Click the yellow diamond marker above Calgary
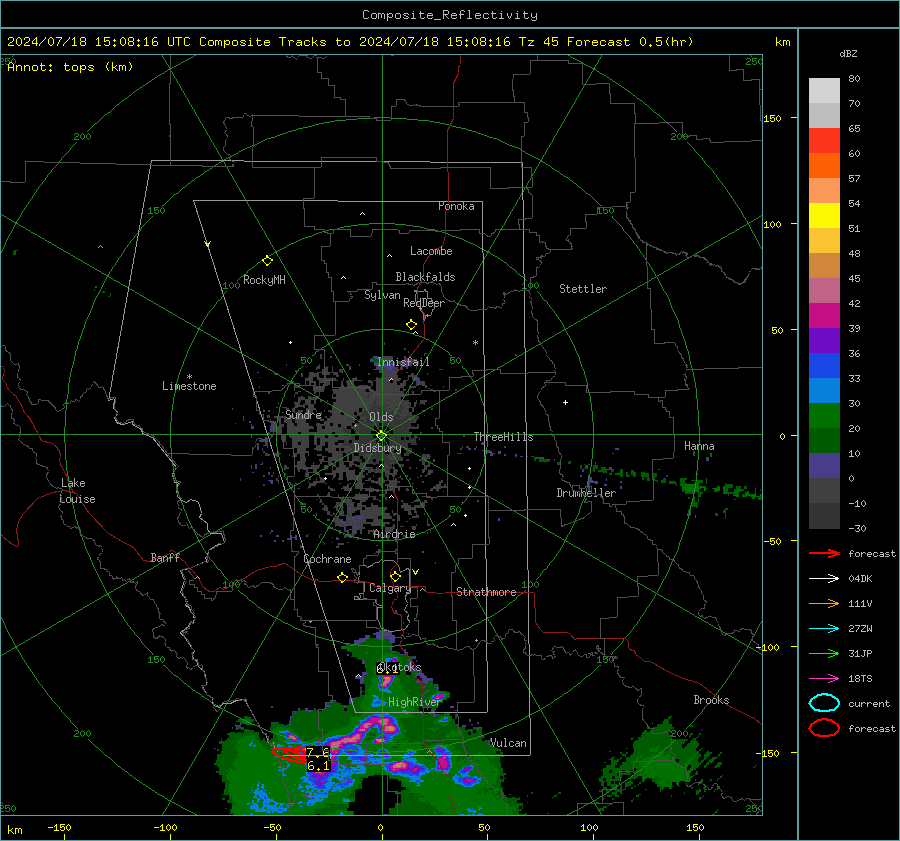 coord(395,576)
